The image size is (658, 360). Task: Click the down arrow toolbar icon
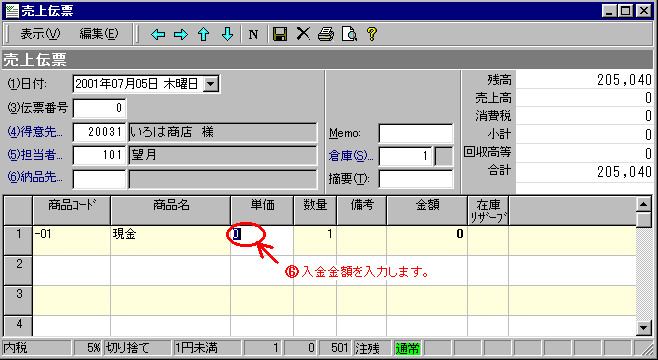[227, 34]
